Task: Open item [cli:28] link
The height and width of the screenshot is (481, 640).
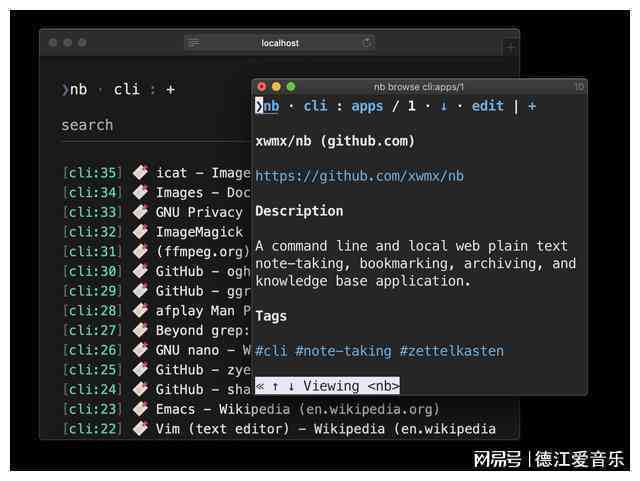Action: pos(93,311)
